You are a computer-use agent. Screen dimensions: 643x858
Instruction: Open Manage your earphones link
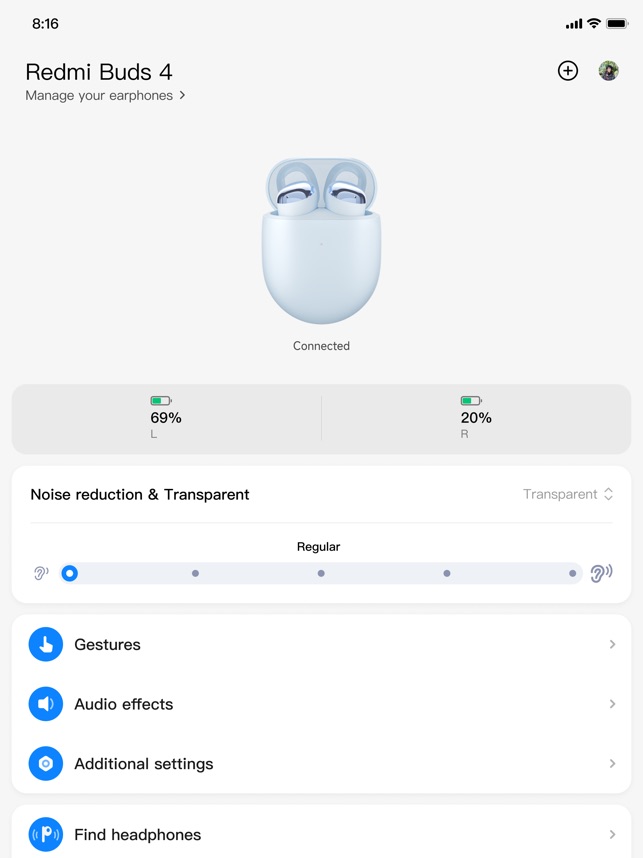point(105,95)
